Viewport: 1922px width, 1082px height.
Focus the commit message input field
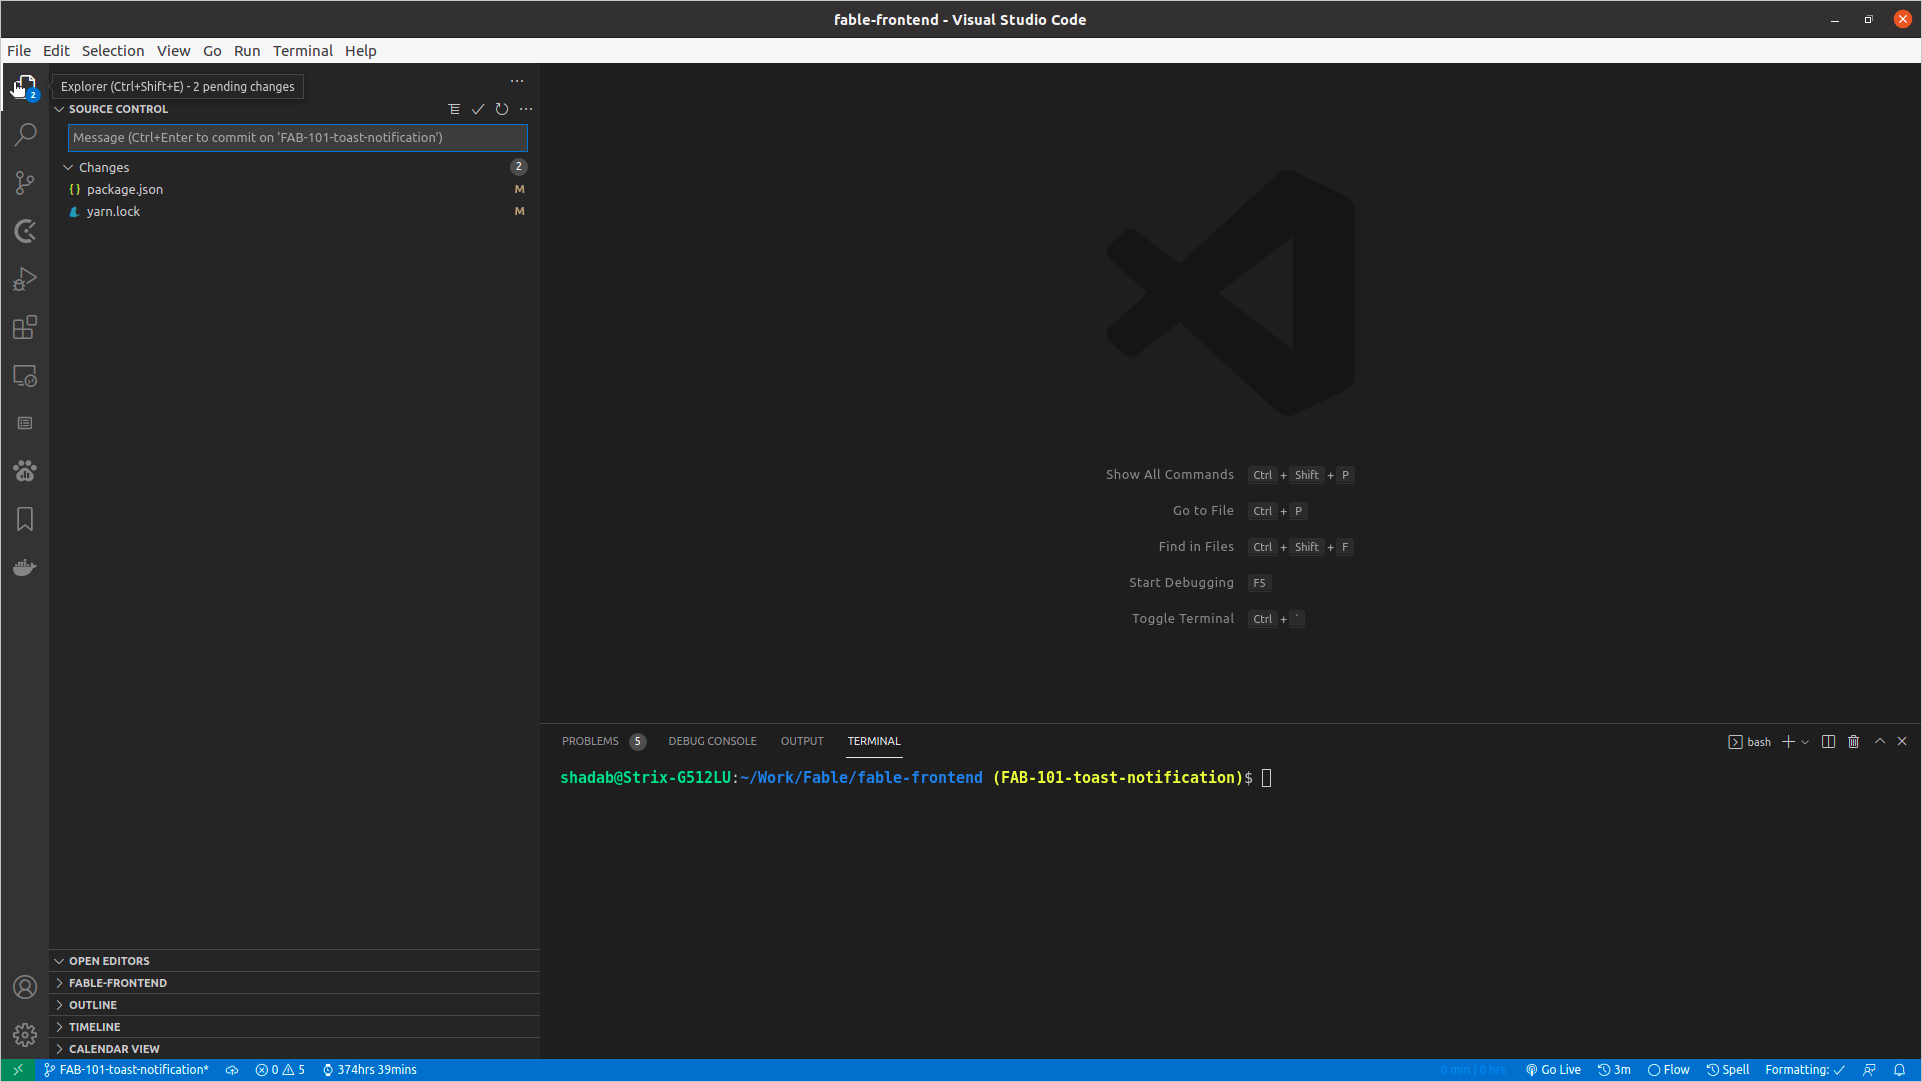click(297, 138)
